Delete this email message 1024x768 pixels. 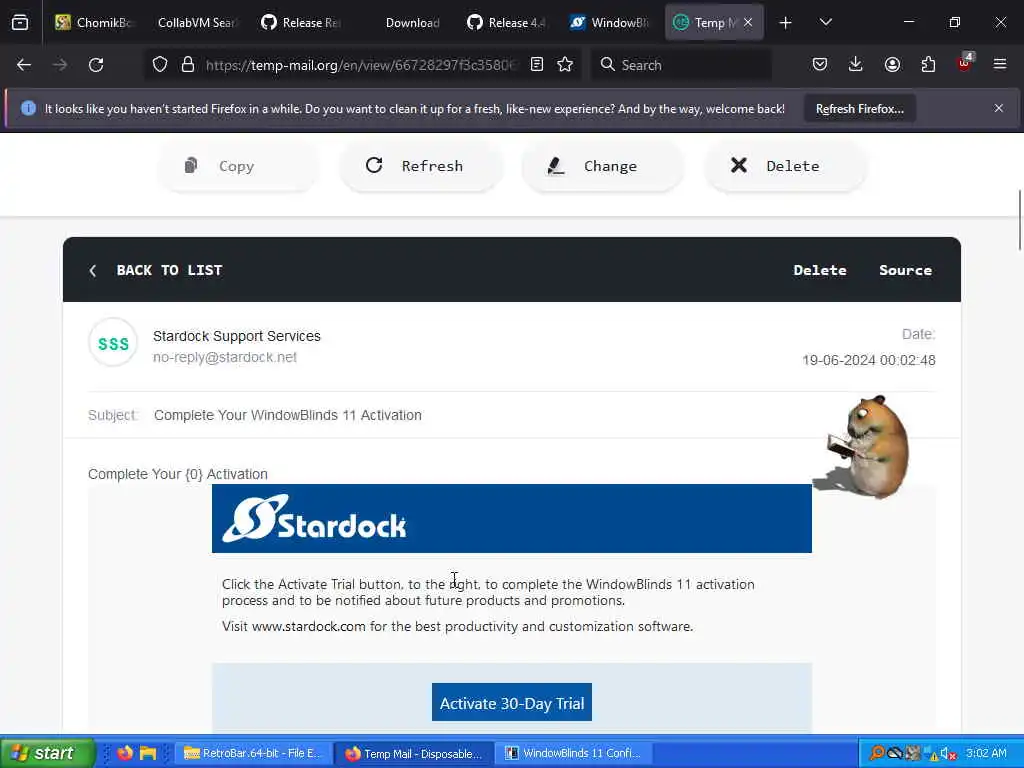tap(820, 270)
